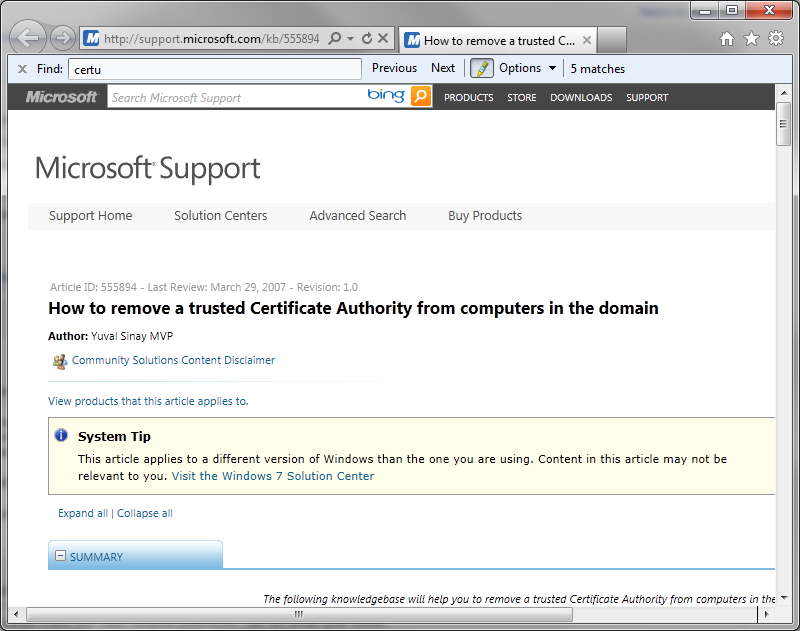This screenshot has width=800, height=631.
Task: Open Advanced Search navigation item
Action: pyautogui.click(x=358, y=216)
